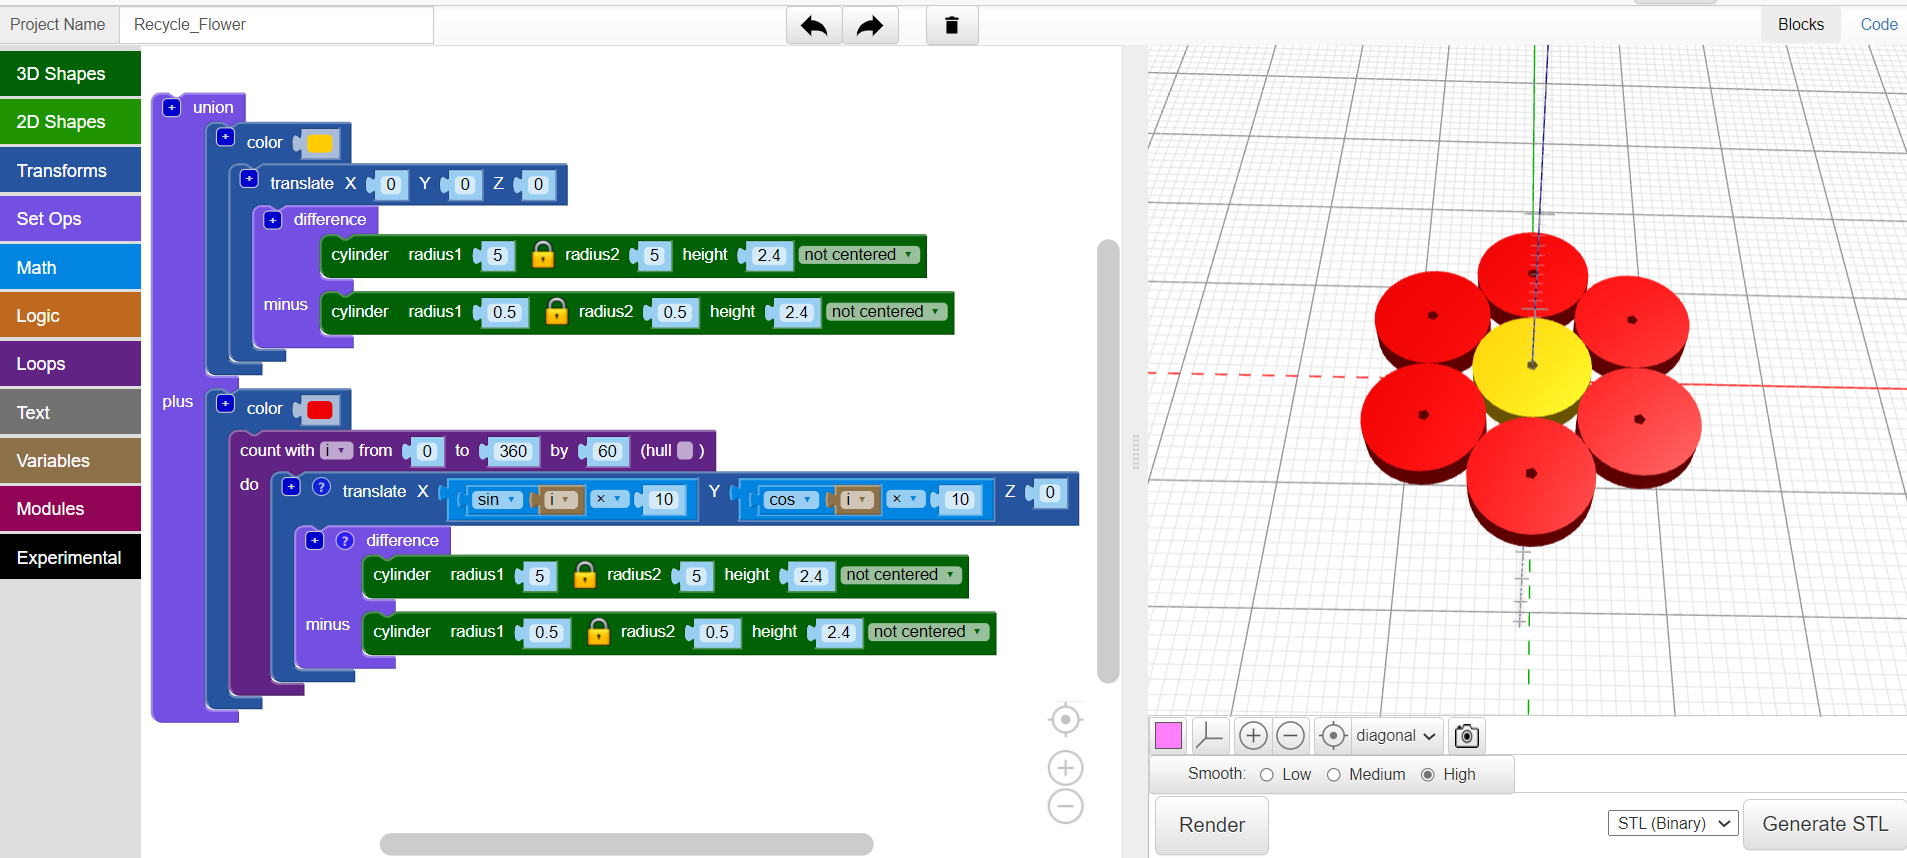Image resolution: width=1907 pixels, height=858 pixels.
Task: Click the 360 value in the count loop
Action: [513, 451]
